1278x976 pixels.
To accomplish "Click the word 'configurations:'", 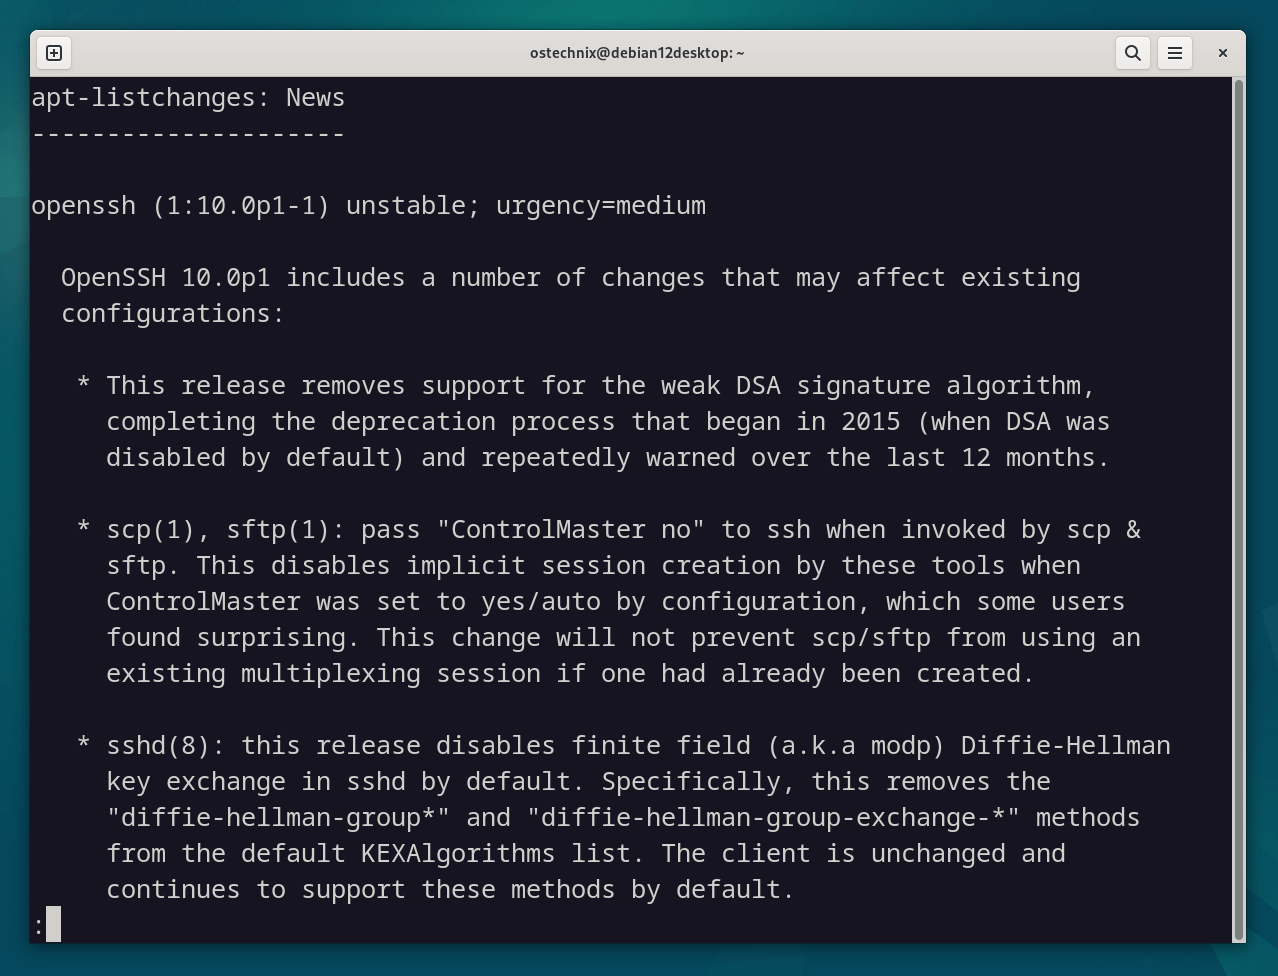I will 173,313.
